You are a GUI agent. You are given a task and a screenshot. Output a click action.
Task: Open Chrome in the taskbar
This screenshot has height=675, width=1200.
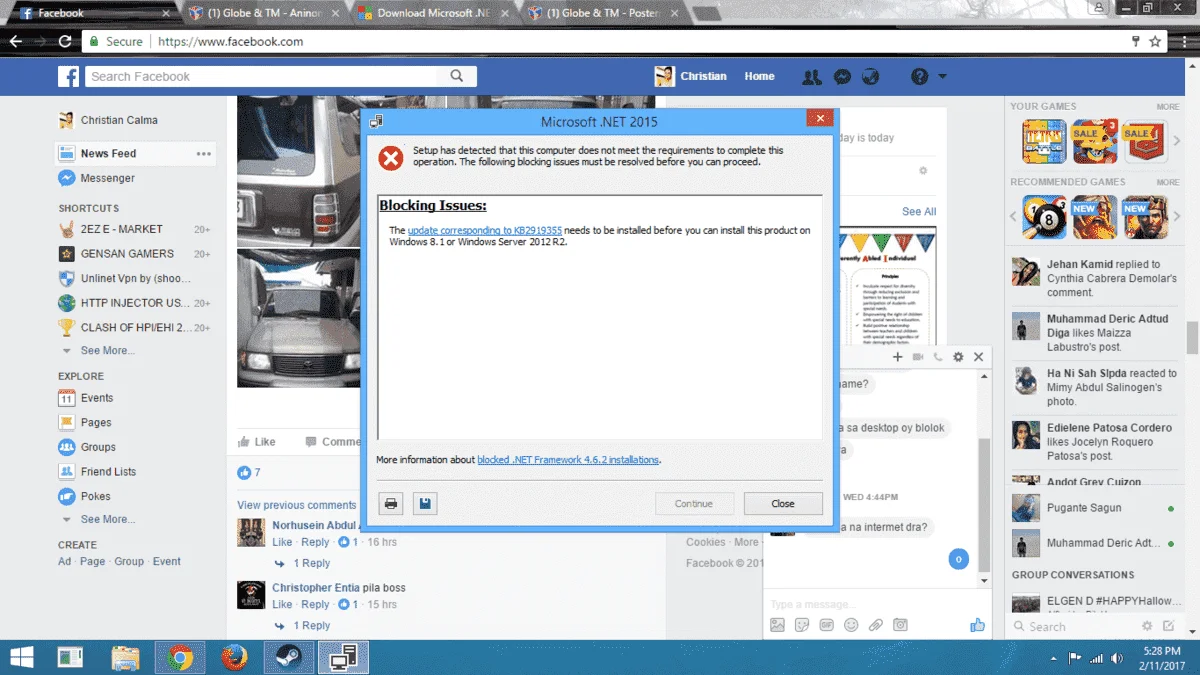[x=180, y=658]
